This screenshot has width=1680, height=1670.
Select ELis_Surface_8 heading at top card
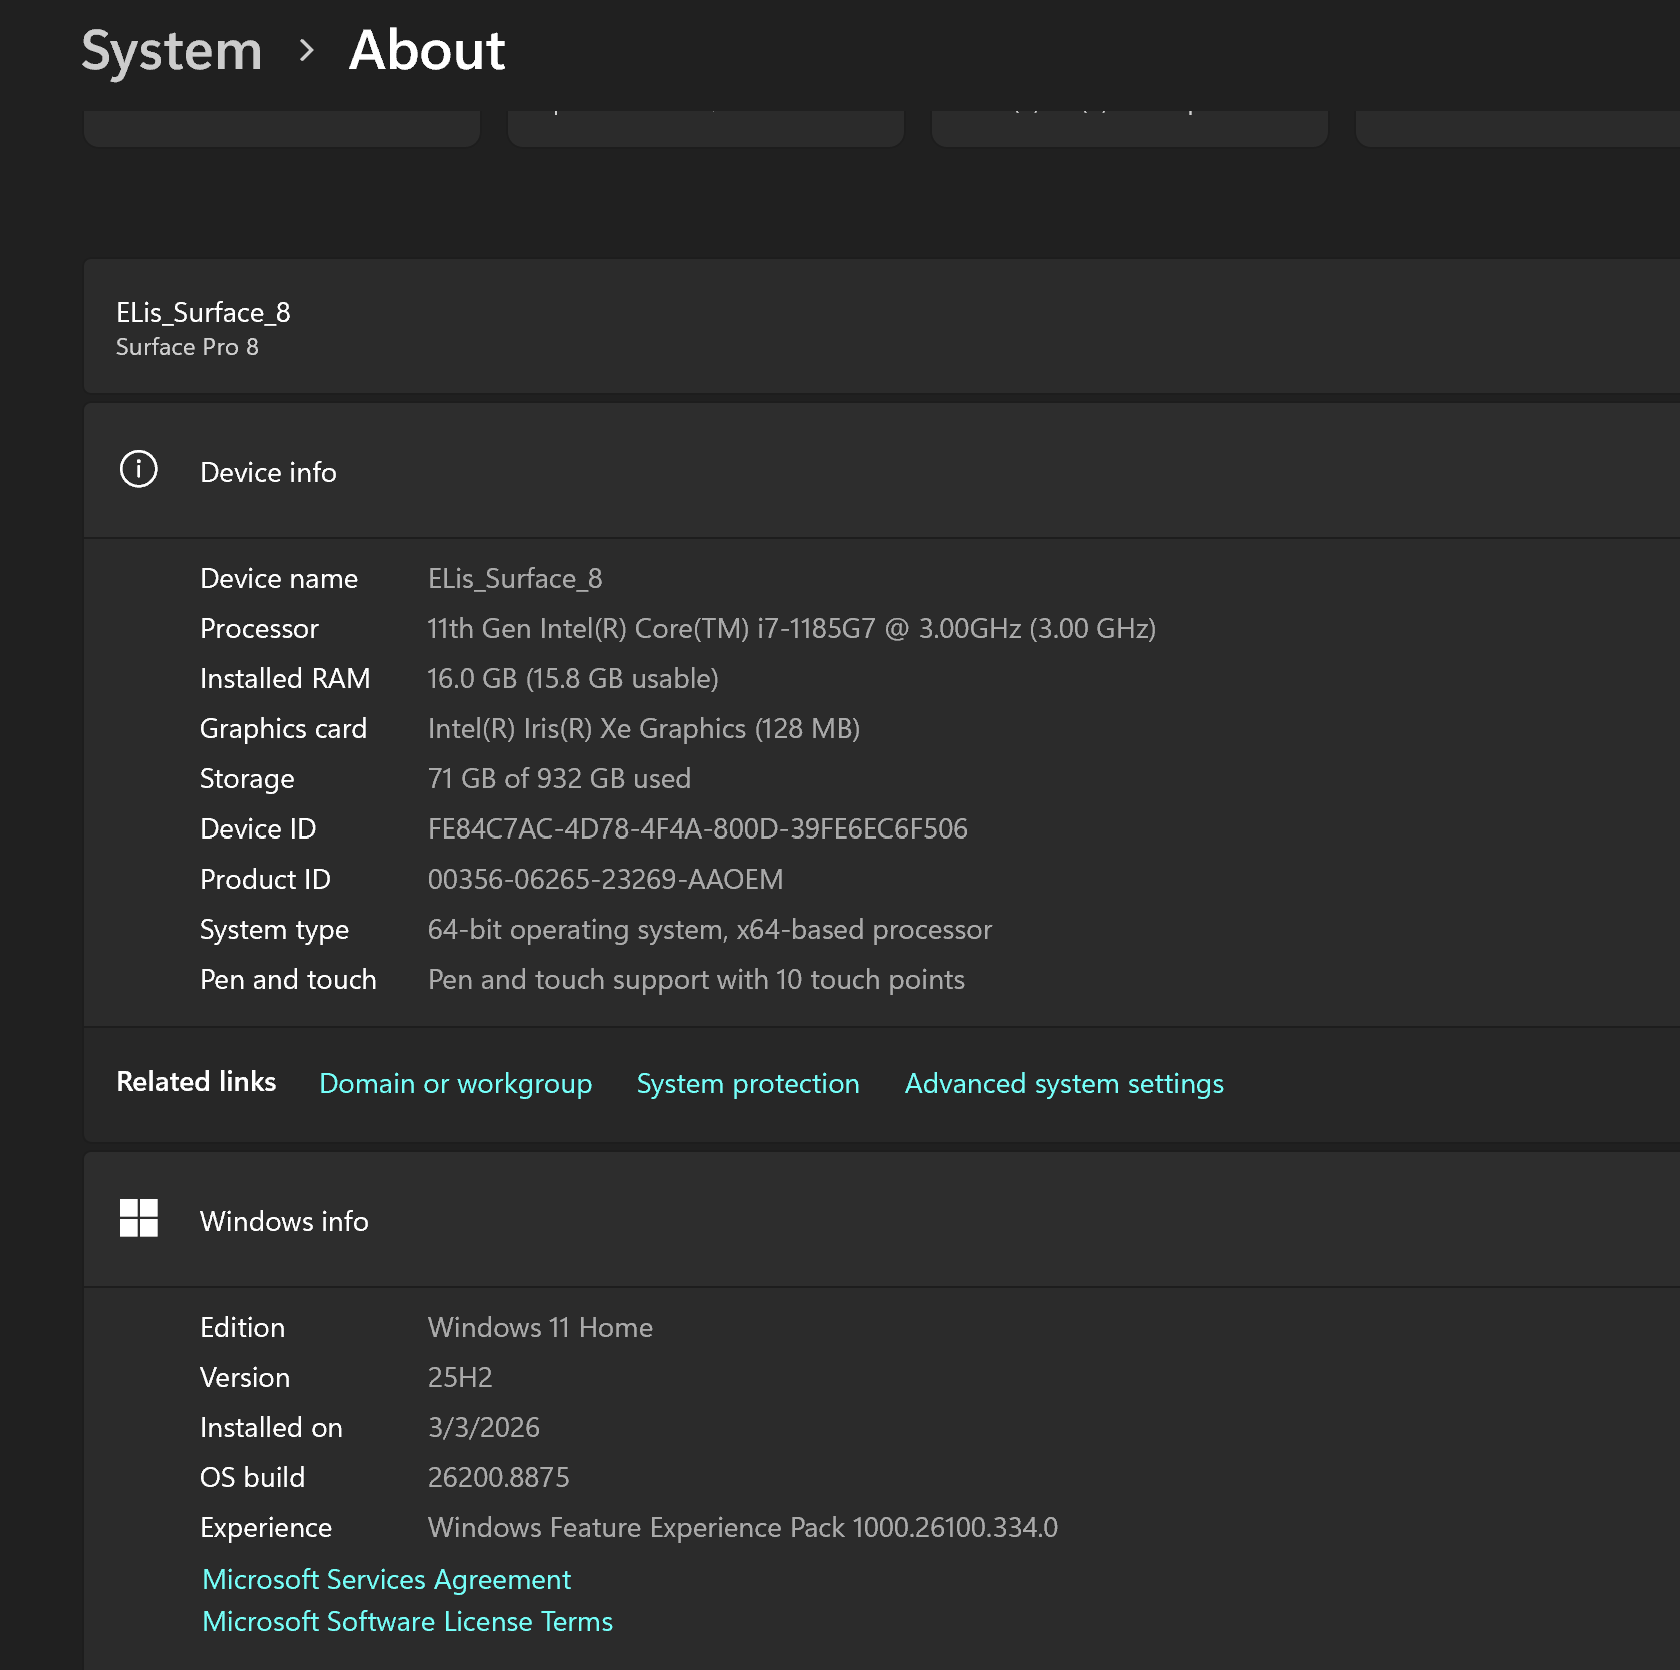[203, 312]
